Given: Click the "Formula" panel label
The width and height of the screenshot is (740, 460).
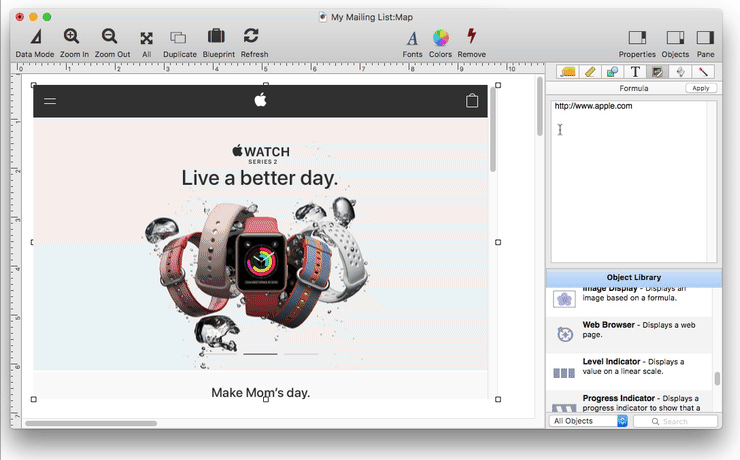Looking at the screenshot, I should point(634,88).
